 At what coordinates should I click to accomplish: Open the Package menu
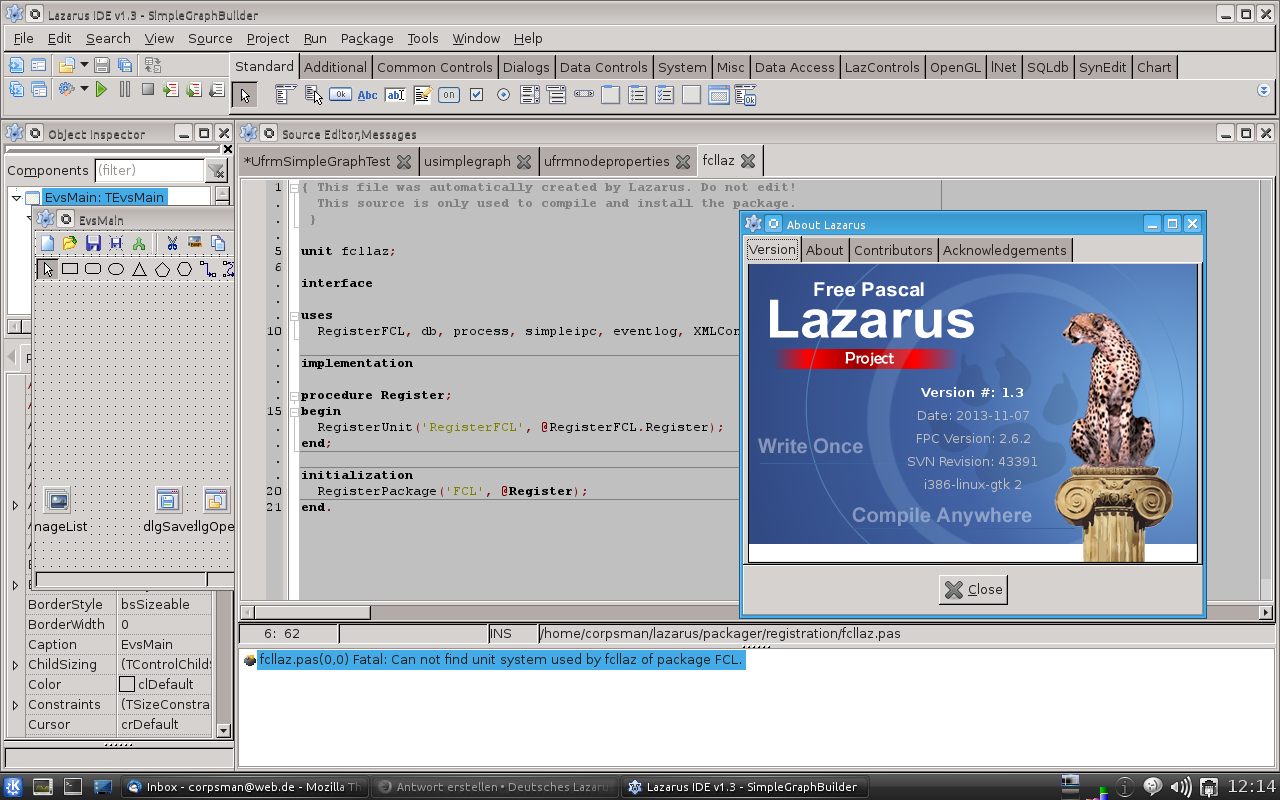[x=367, y=38]
